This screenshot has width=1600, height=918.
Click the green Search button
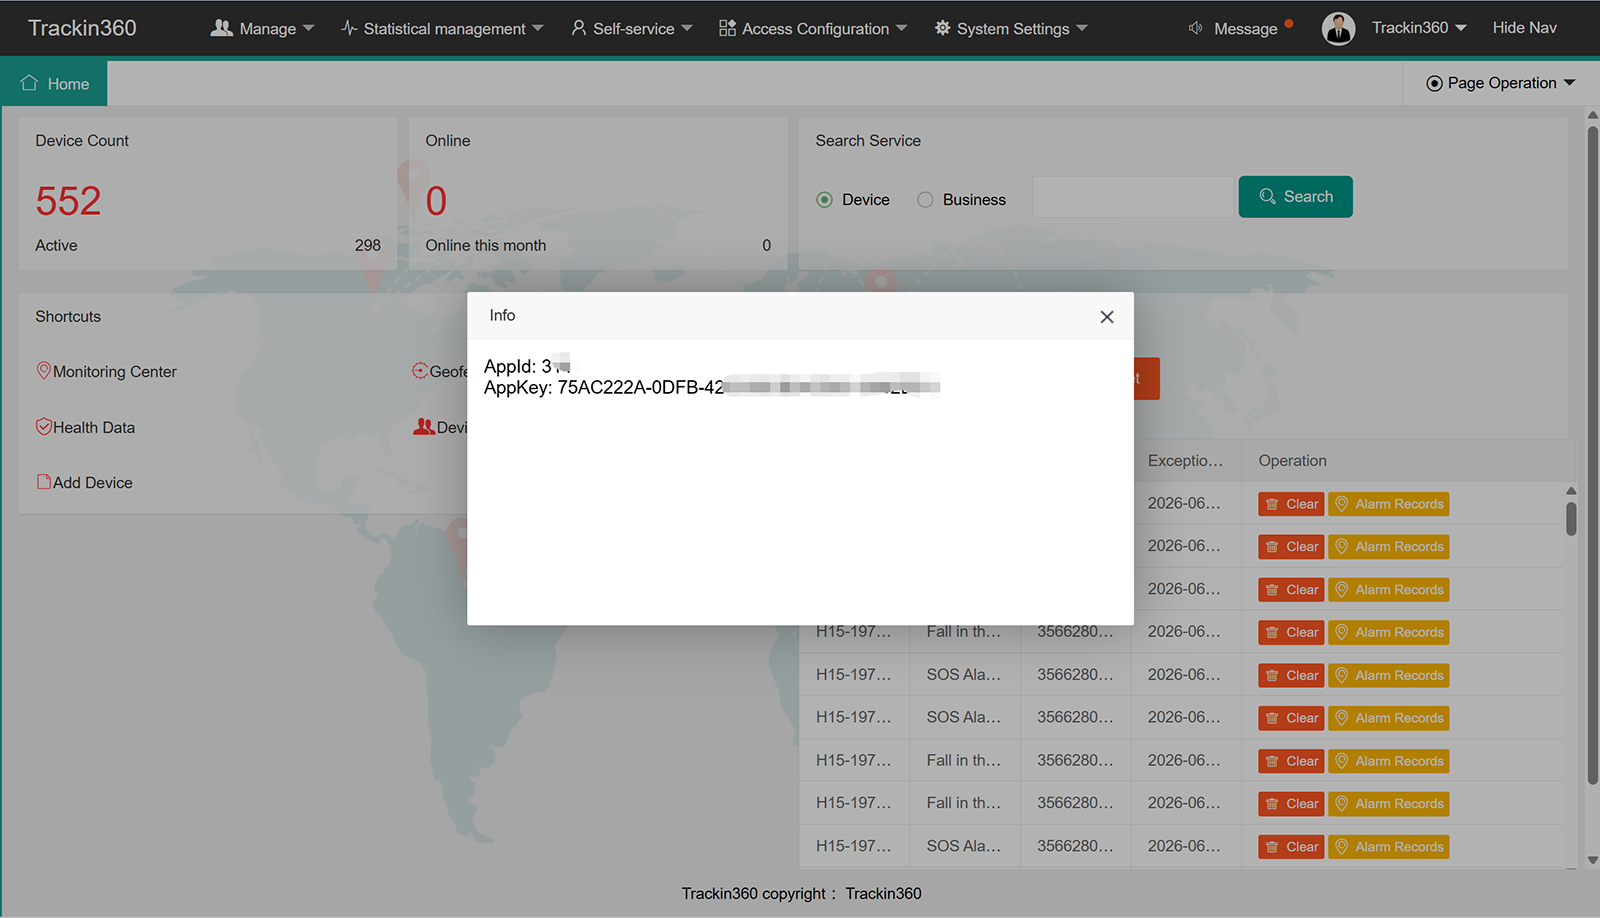point(1295,196)
